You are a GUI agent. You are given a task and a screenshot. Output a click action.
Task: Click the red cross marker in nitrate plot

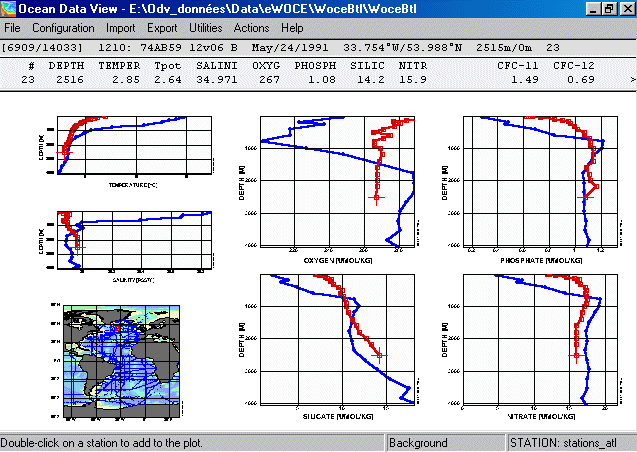click(x=575, y=354)
